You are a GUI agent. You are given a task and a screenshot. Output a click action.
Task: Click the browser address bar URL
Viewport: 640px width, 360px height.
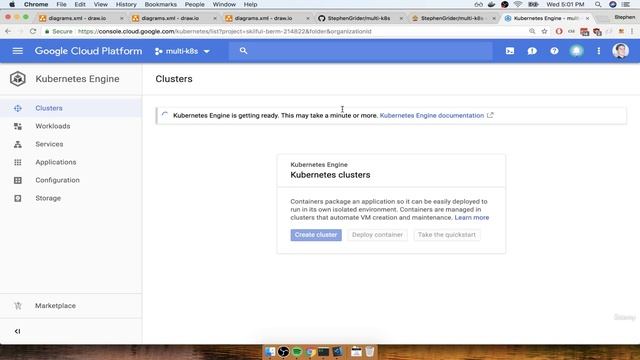tap(224, 31)
